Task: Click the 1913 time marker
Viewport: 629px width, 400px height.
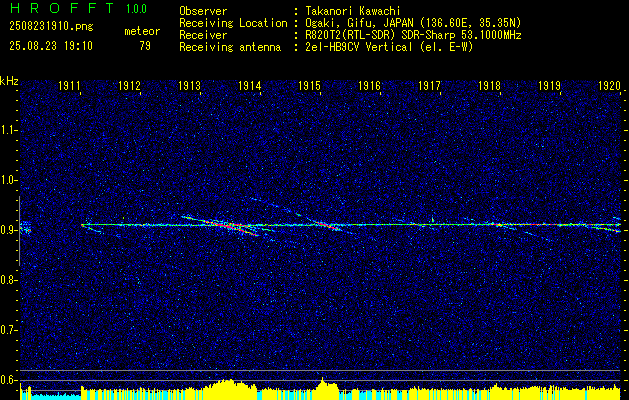Action: (190, 85)
